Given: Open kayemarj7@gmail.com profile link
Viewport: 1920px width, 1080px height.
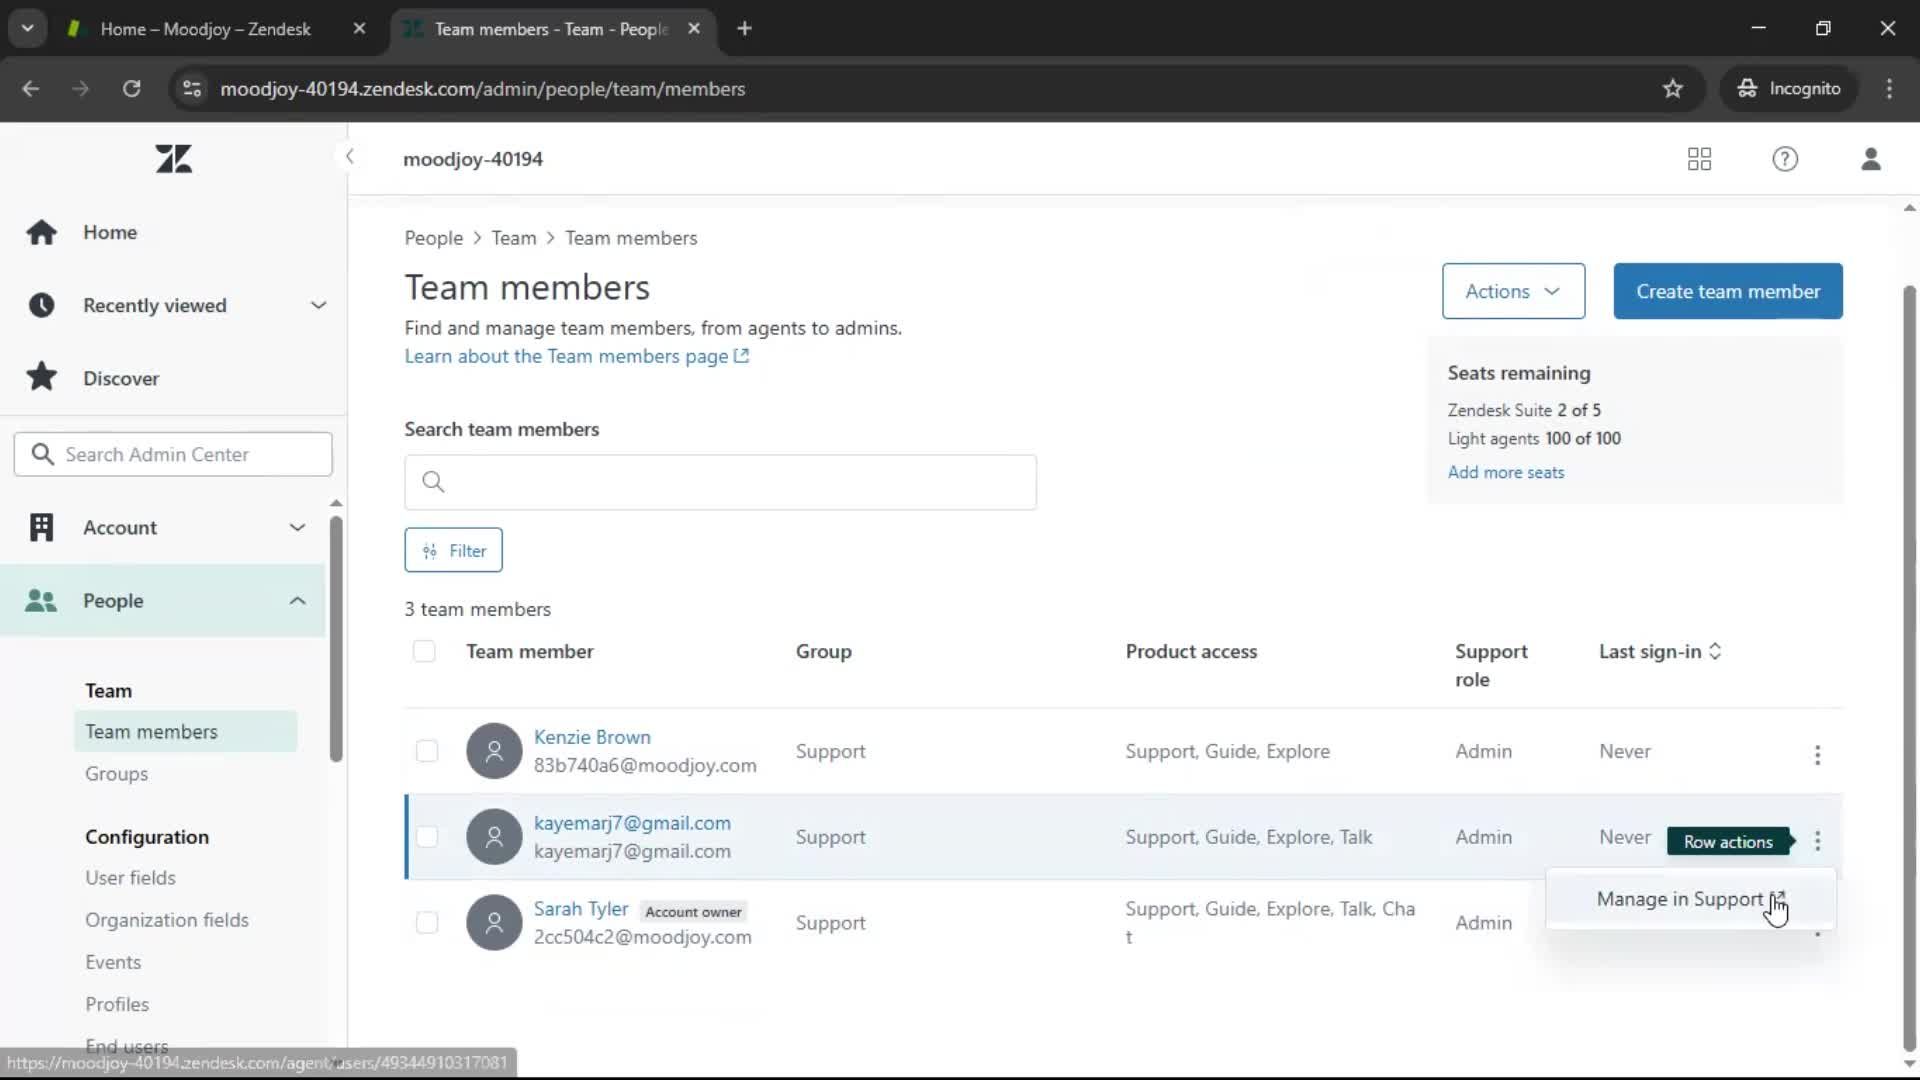Looking at the screenshot, I should (x=632, y=823).
